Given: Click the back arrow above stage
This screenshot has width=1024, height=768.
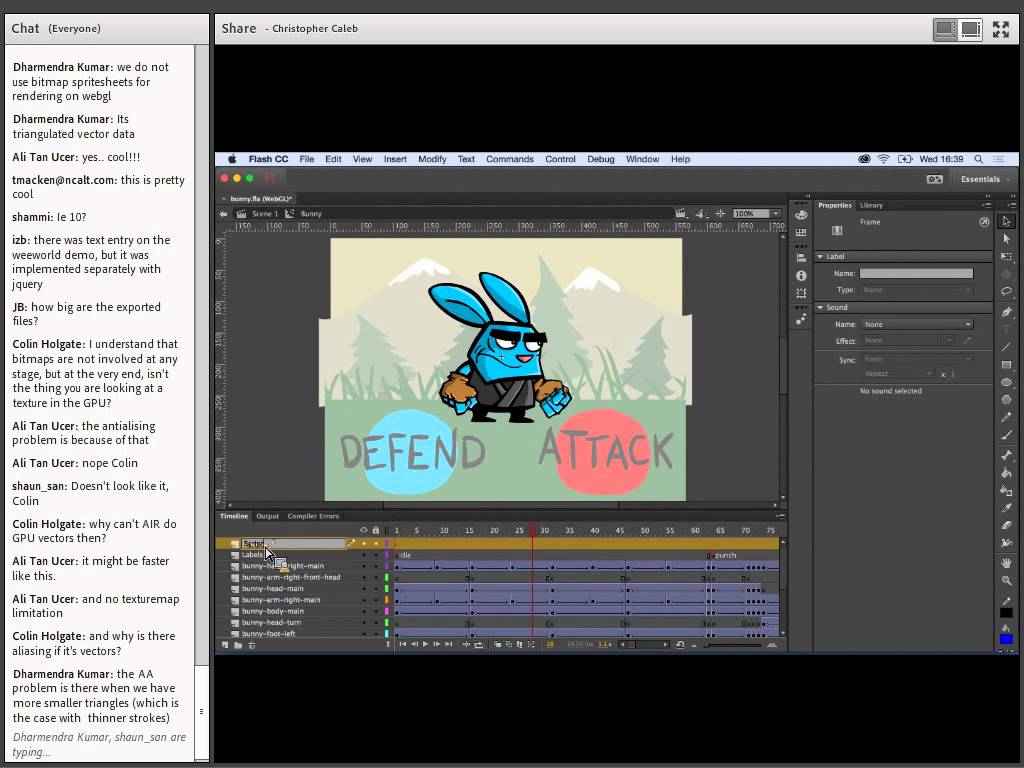Looking at the screenshot, I should click(x=223, y=214).
